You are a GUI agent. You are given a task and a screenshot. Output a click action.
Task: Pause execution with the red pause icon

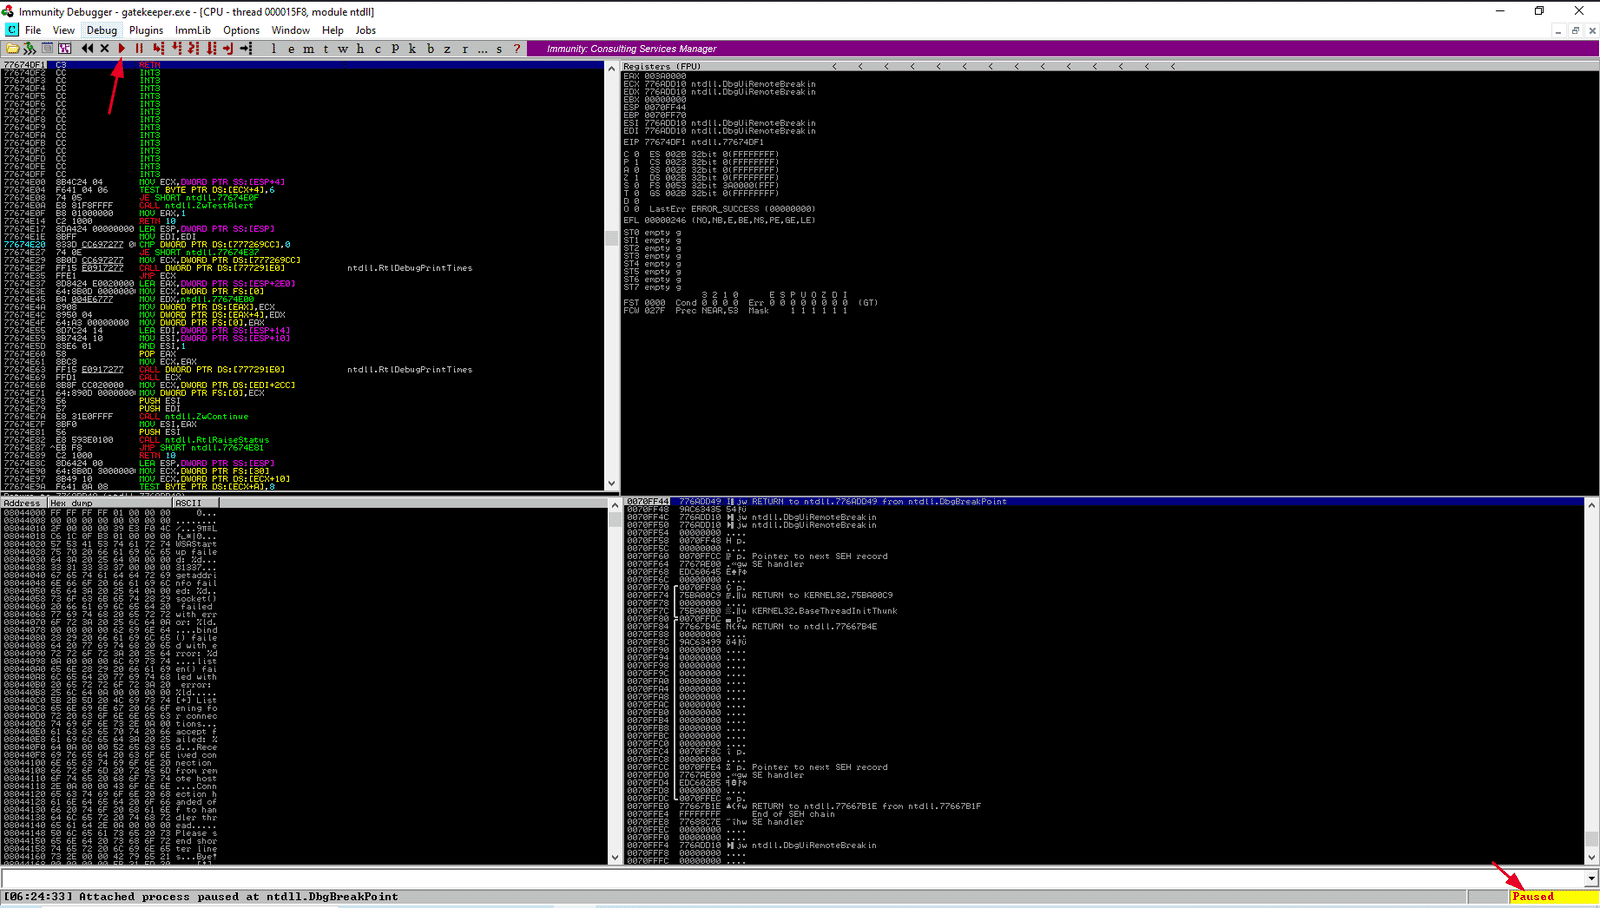point(139,48)
